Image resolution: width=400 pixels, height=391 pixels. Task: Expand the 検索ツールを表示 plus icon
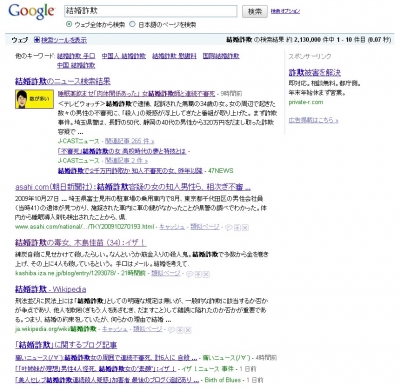(x=37, y=40)
